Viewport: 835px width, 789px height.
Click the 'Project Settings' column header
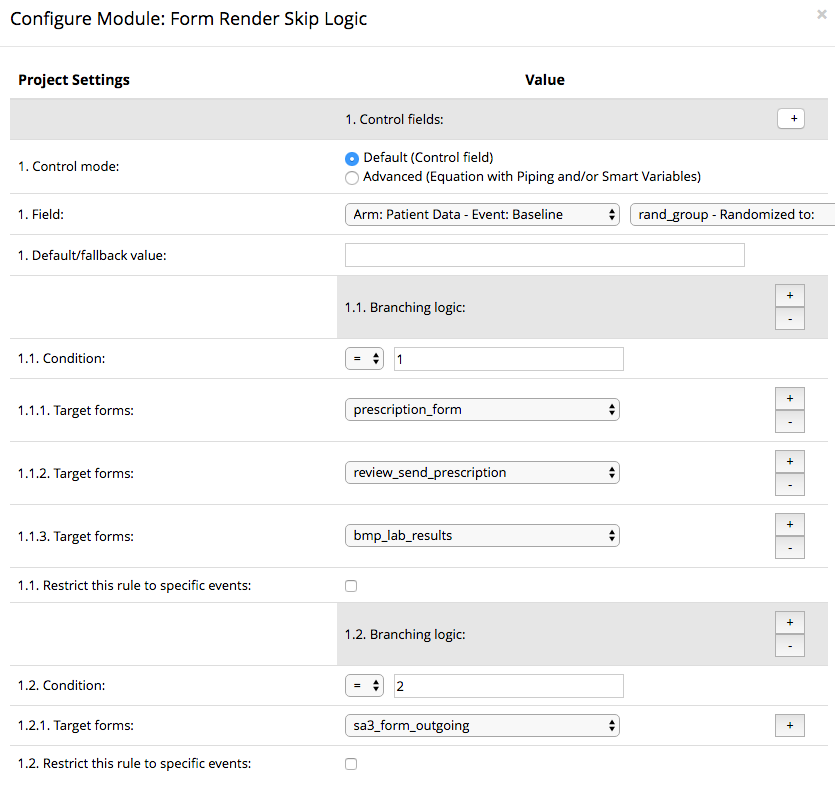[x=74, y=80]
